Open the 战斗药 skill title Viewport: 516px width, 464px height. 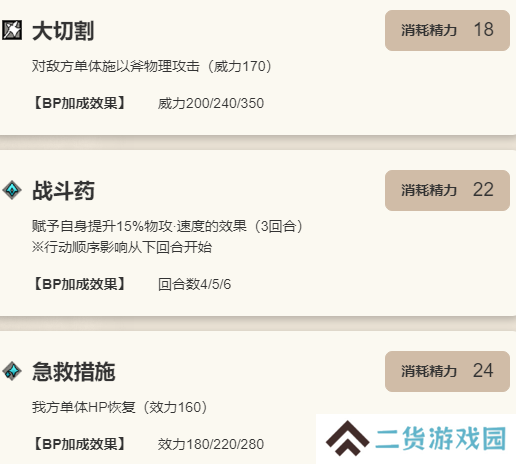(x=63, y=191)
